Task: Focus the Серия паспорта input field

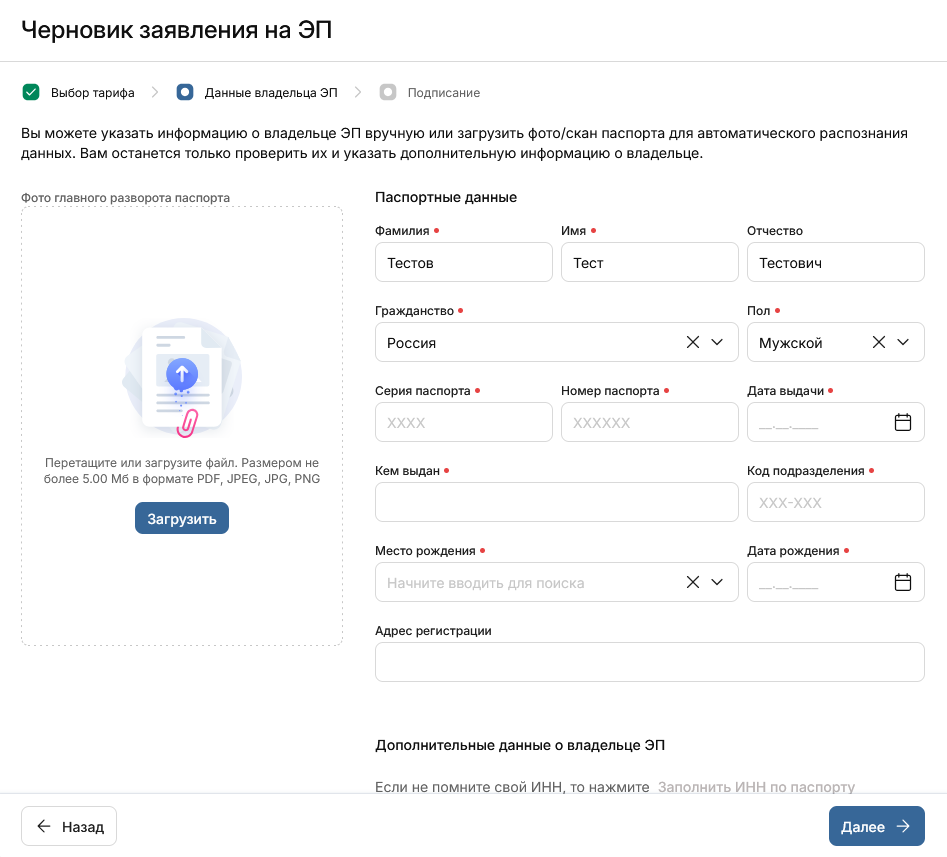Action: click(x=463, y=423)
